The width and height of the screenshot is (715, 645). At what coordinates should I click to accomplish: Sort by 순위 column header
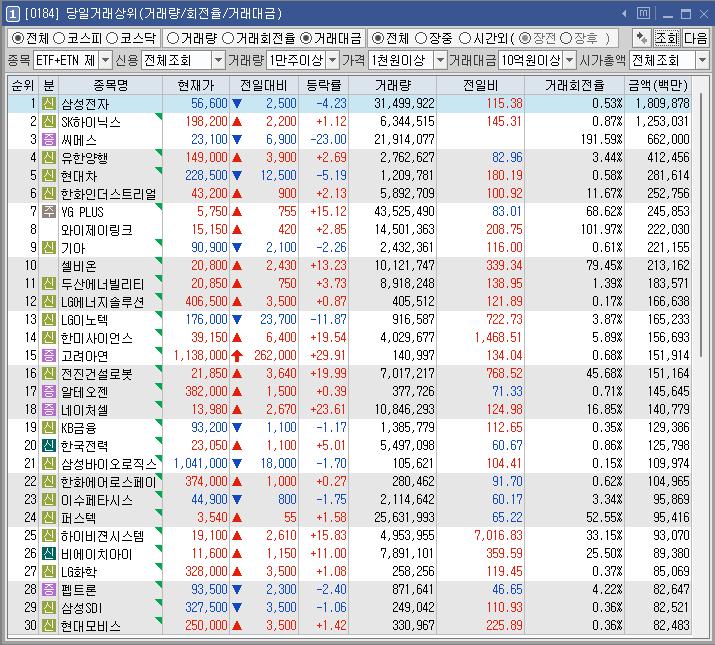[x=23, y=85]
